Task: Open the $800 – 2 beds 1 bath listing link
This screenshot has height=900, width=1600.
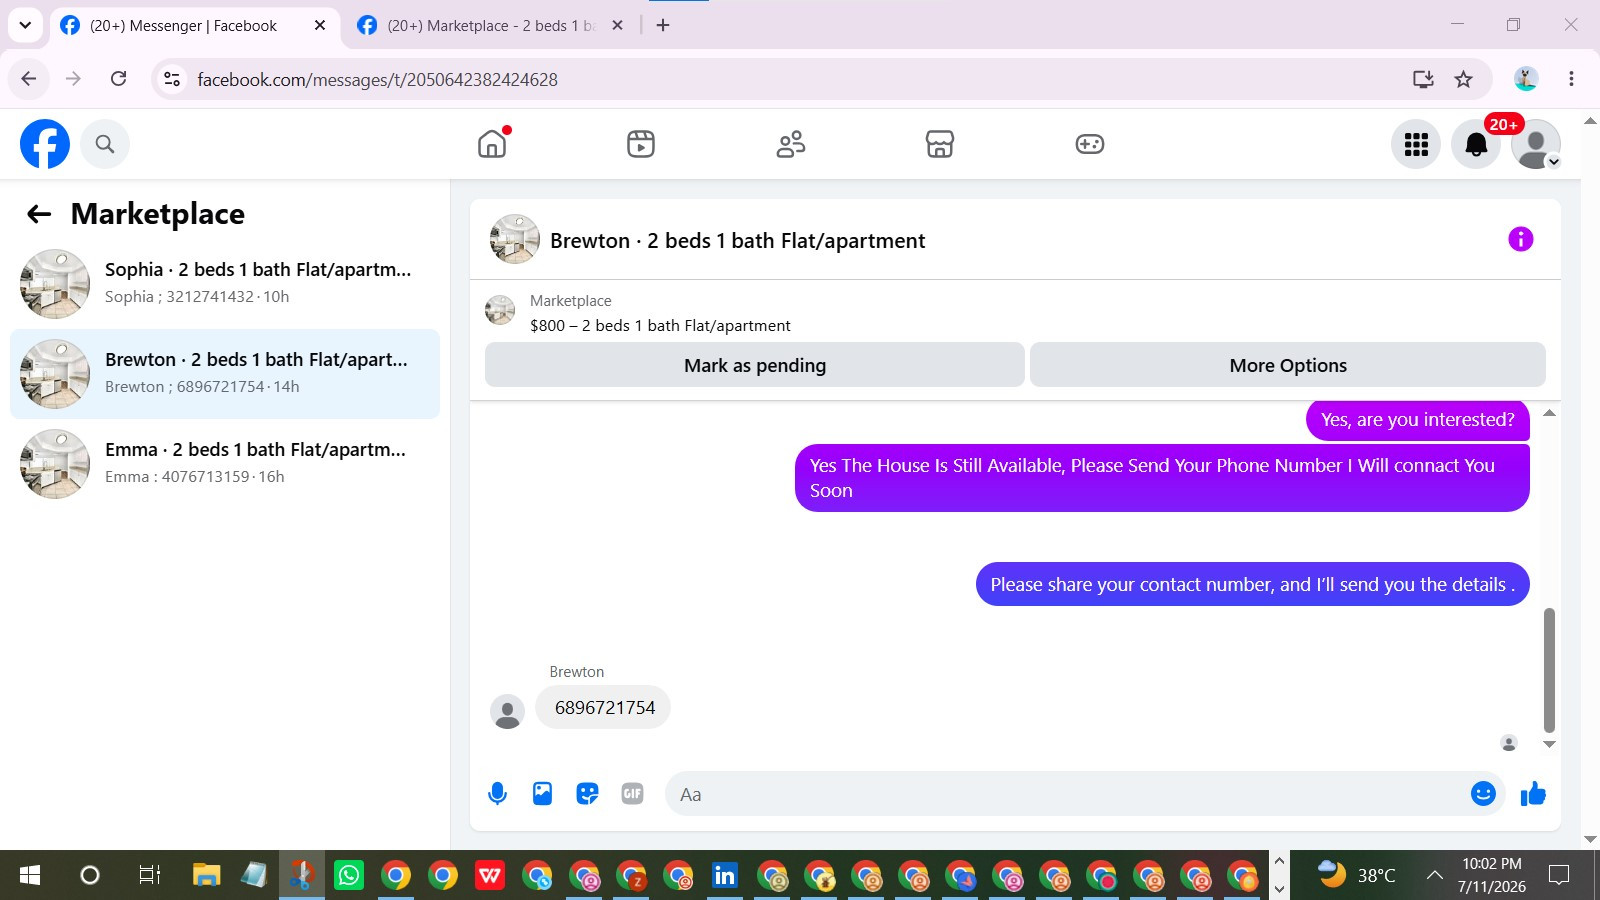Action: click(x=660, y=326)
